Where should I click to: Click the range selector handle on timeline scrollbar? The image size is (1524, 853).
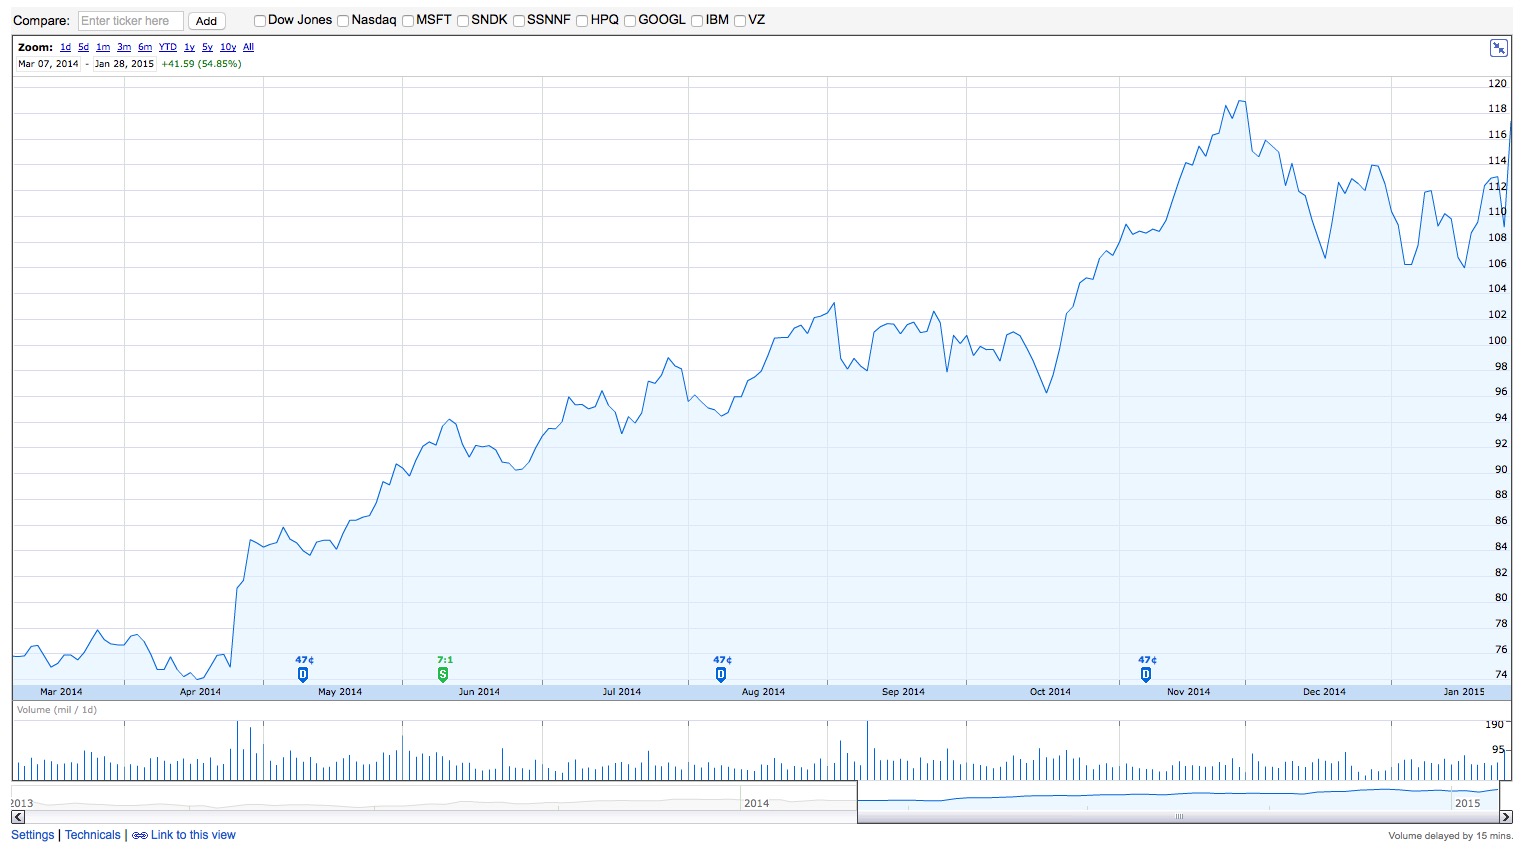click(x=1179, y=817)
